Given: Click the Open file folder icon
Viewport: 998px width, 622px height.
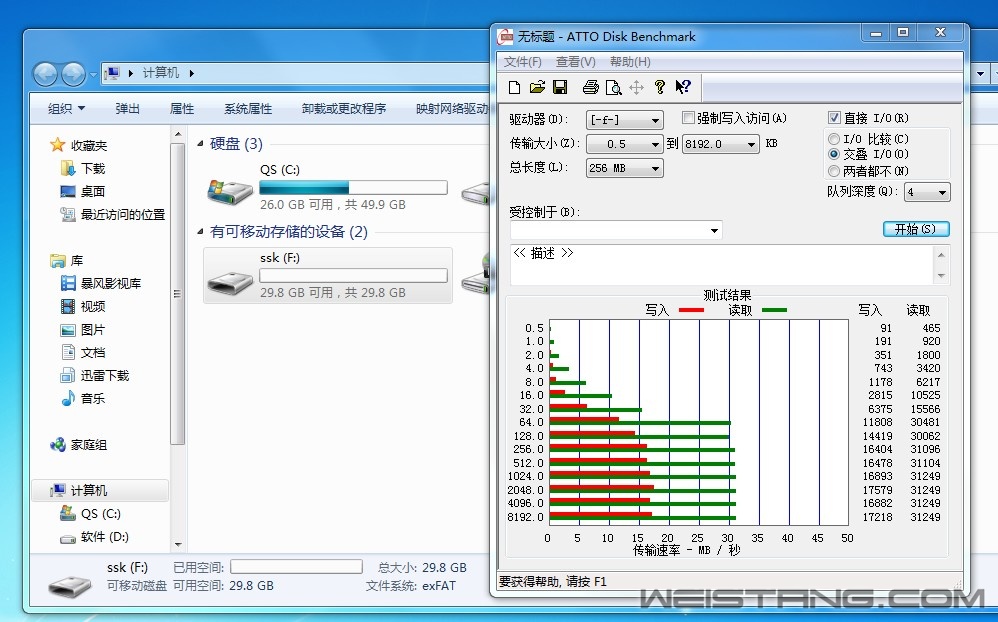Looking at the screenshot, I should coord(537,88).
